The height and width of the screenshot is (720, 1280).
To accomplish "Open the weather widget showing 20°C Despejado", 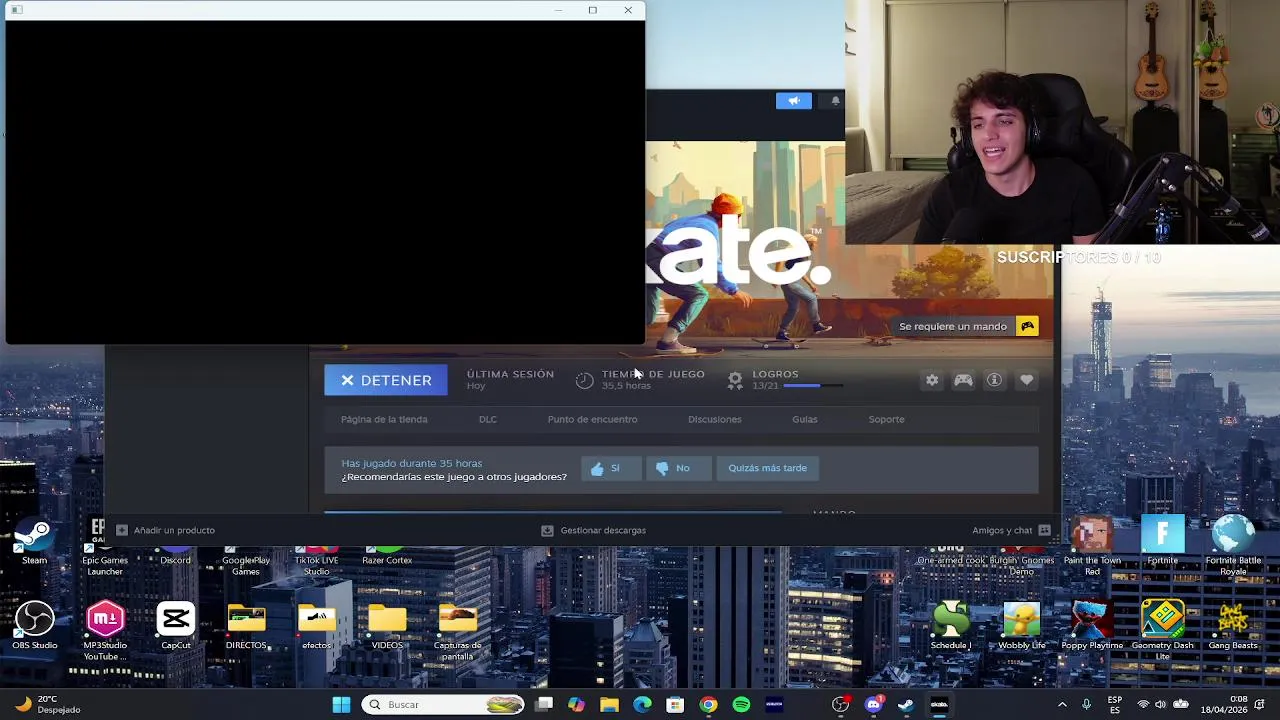I will click(x=48, y=705).
